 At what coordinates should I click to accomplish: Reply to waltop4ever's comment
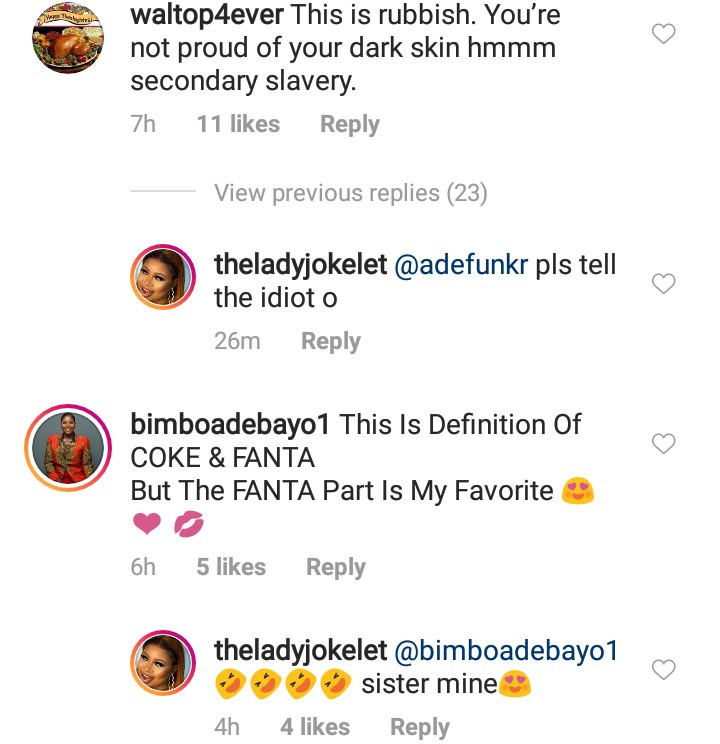coord(349,124)
